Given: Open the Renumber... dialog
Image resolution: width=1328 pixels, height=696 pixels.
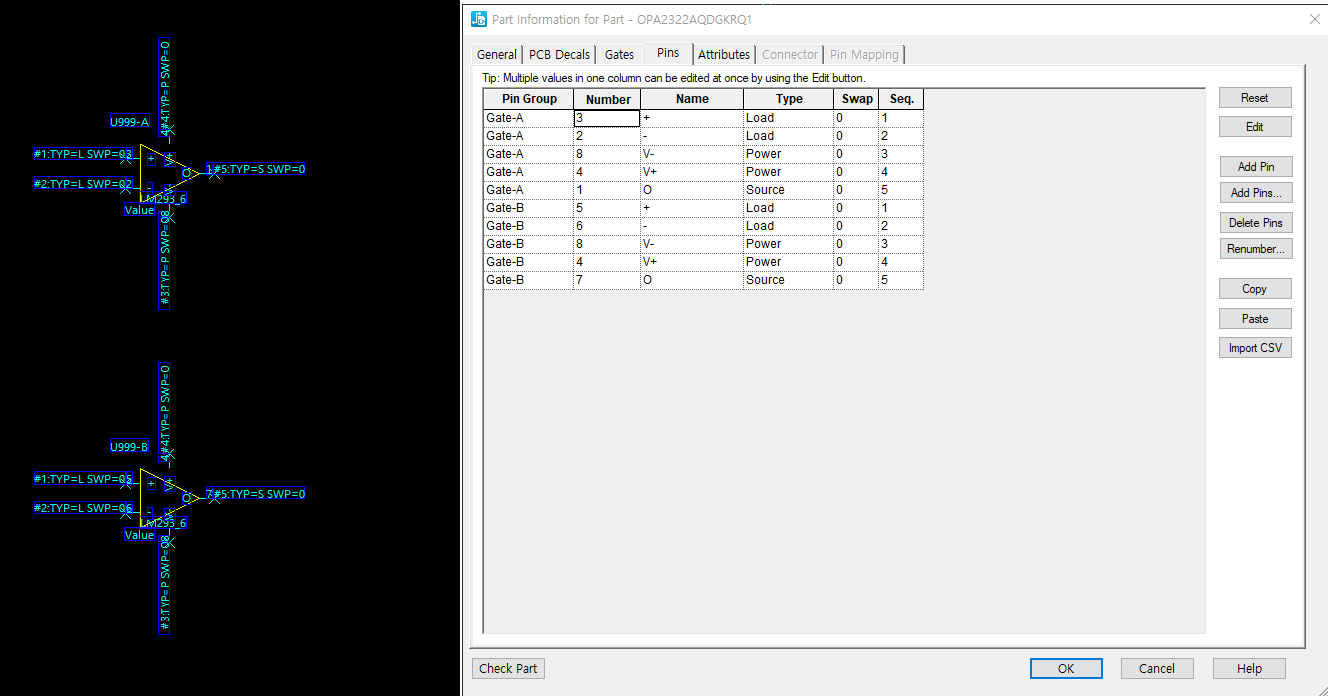Looking at the screenshot, I should click(x=1254, y=249).
